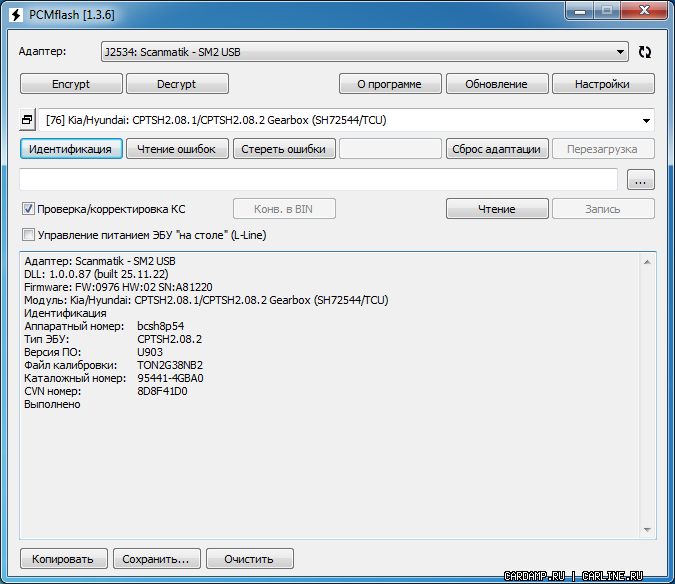Enable Управление питанием ЭБУ "на столе" checkbox
Viewport: 675px width, 584px height.
pyautogui.click(x=28, y=235)
